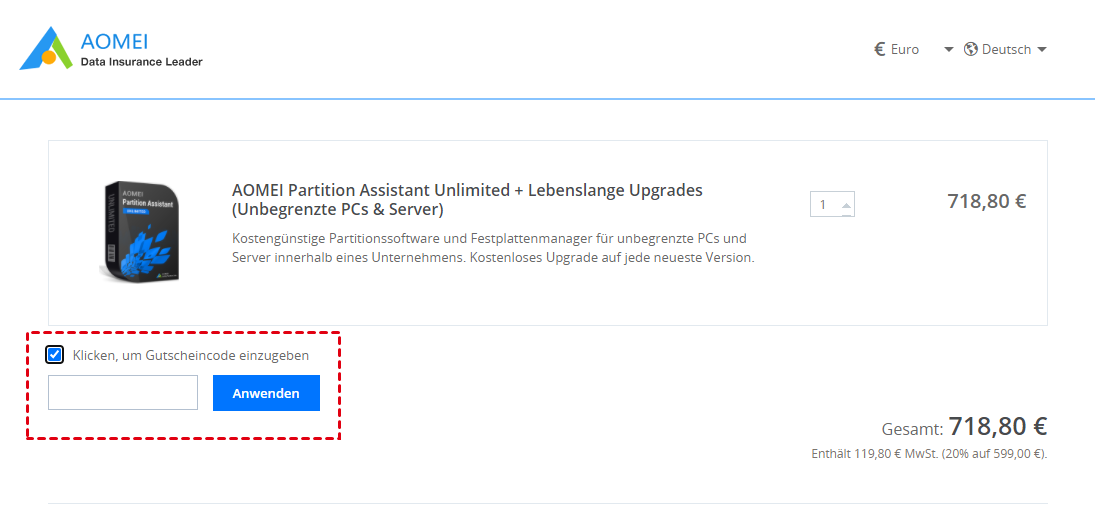Click the 'Data Insurance Leader' tagline

pos(142,62)
